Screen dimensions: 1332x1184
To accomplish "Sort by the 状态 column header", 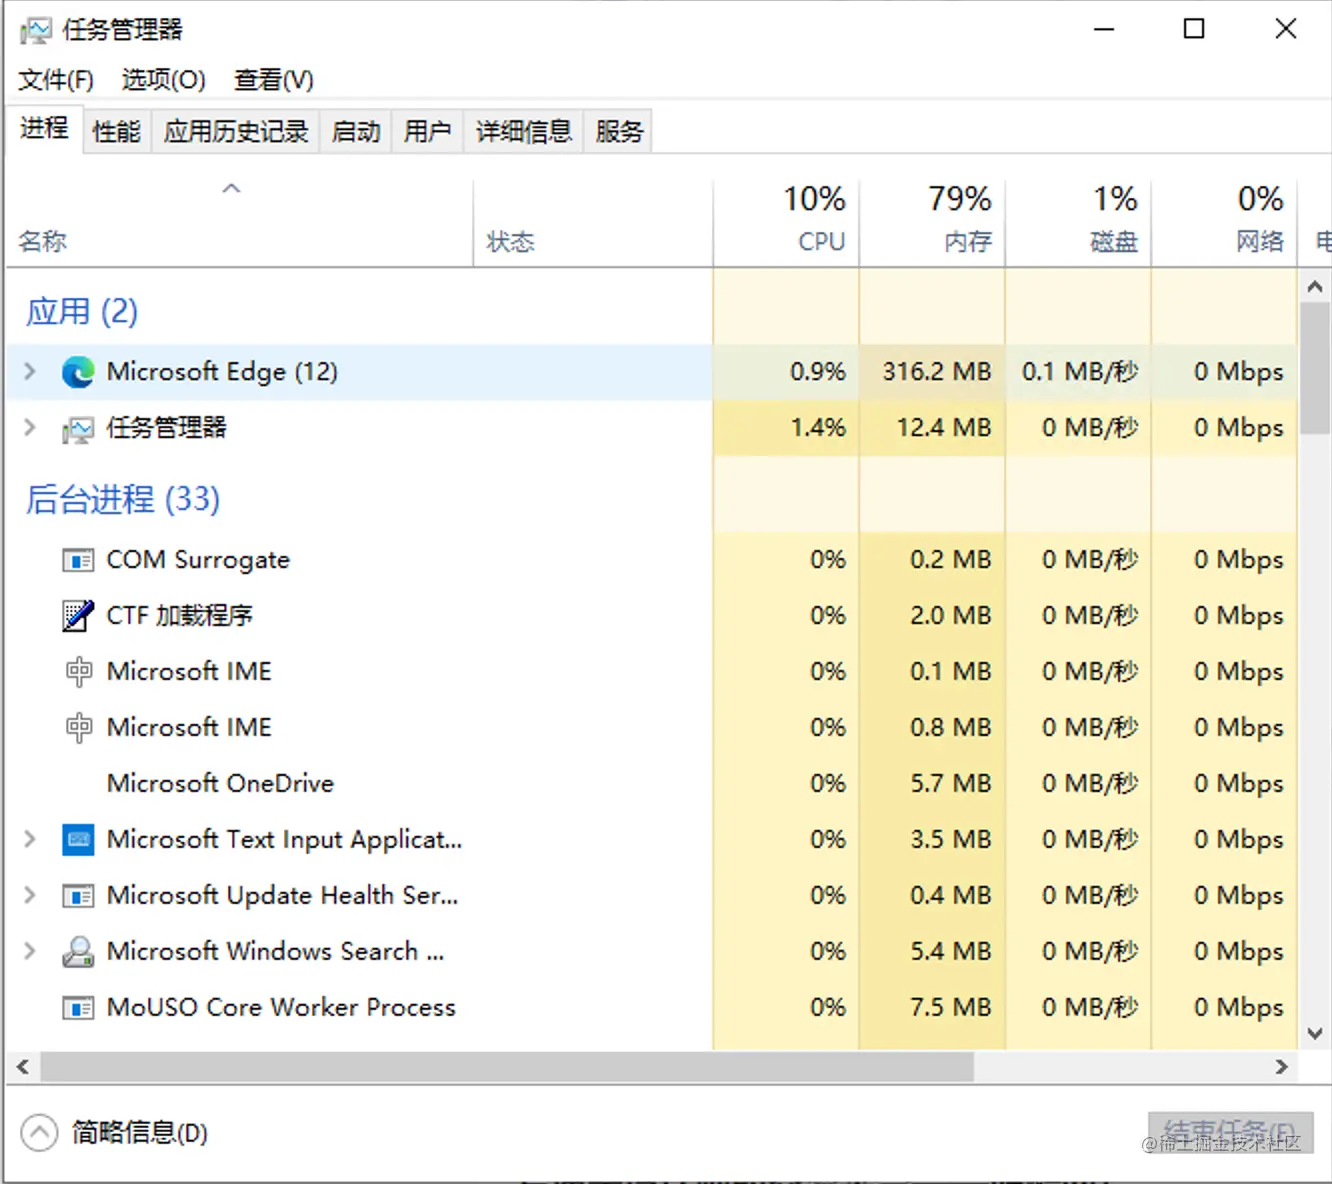I will (x=593, y=224).
